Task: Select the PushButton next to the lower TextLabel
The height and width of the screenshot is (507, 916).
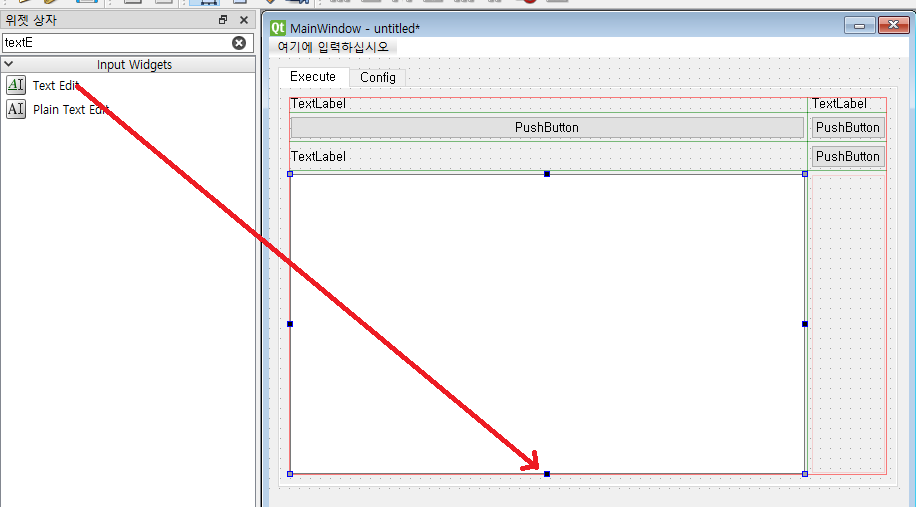Action: [848, 157]
